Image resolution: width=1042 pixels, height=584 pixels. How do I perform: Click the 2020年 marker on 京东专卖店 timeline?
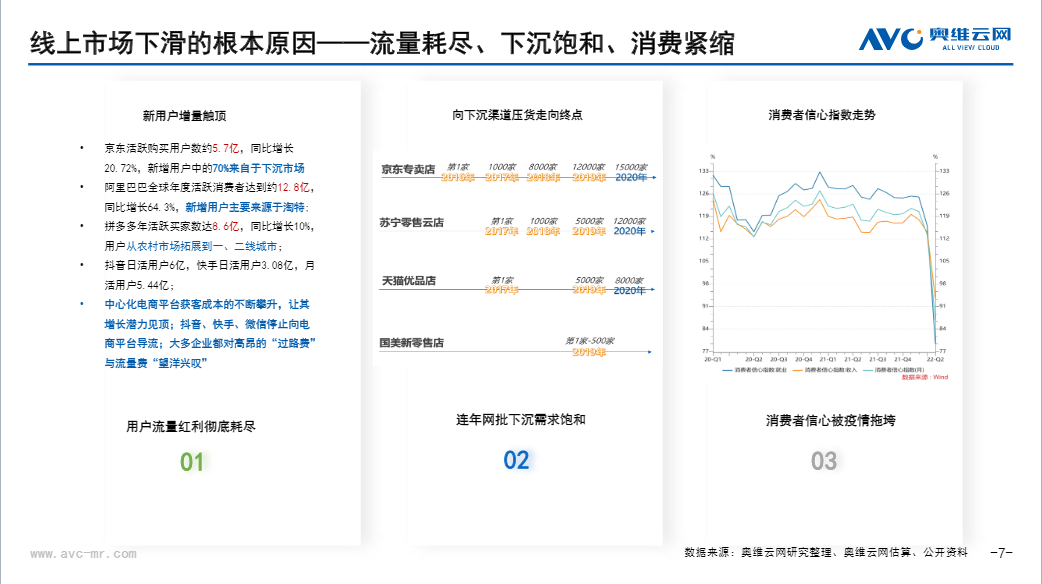[x=629, y=177]
